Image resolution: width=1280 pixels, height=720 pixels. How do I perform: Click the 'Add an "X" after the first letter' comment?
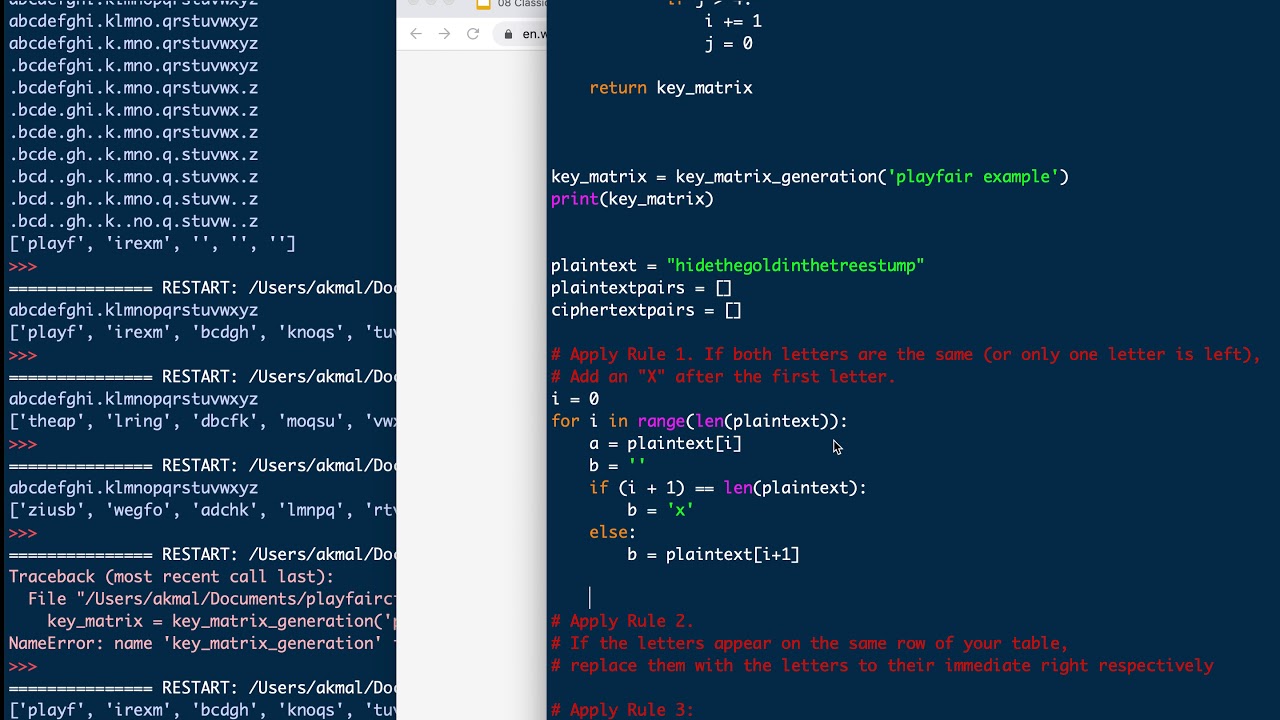click(x=723, y=377)
